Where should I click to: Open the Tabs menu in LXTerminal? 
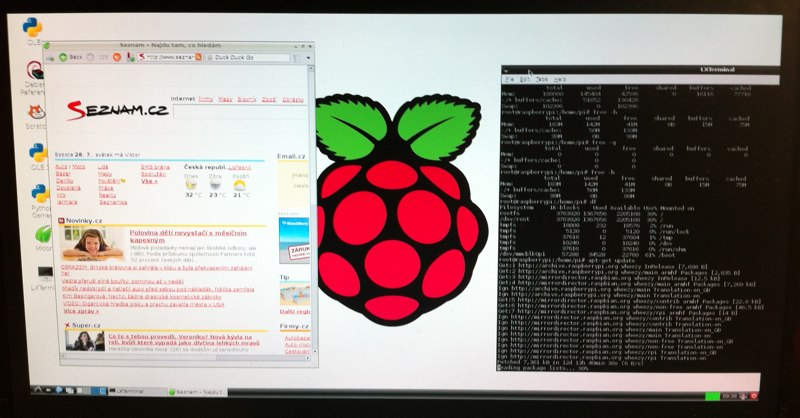pos(542,80)
